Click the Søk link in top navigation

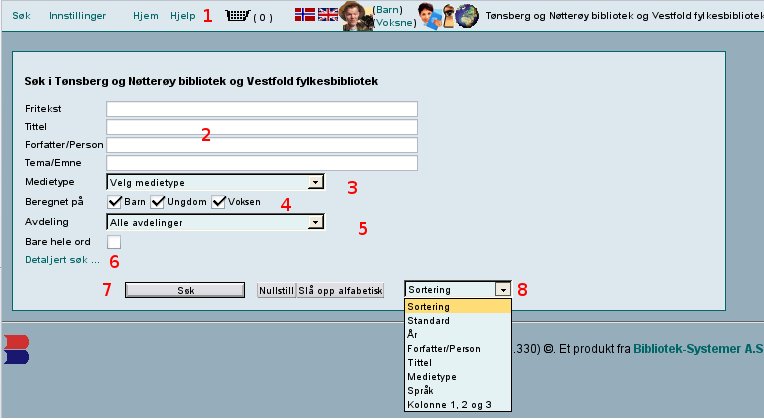(21, 16)
